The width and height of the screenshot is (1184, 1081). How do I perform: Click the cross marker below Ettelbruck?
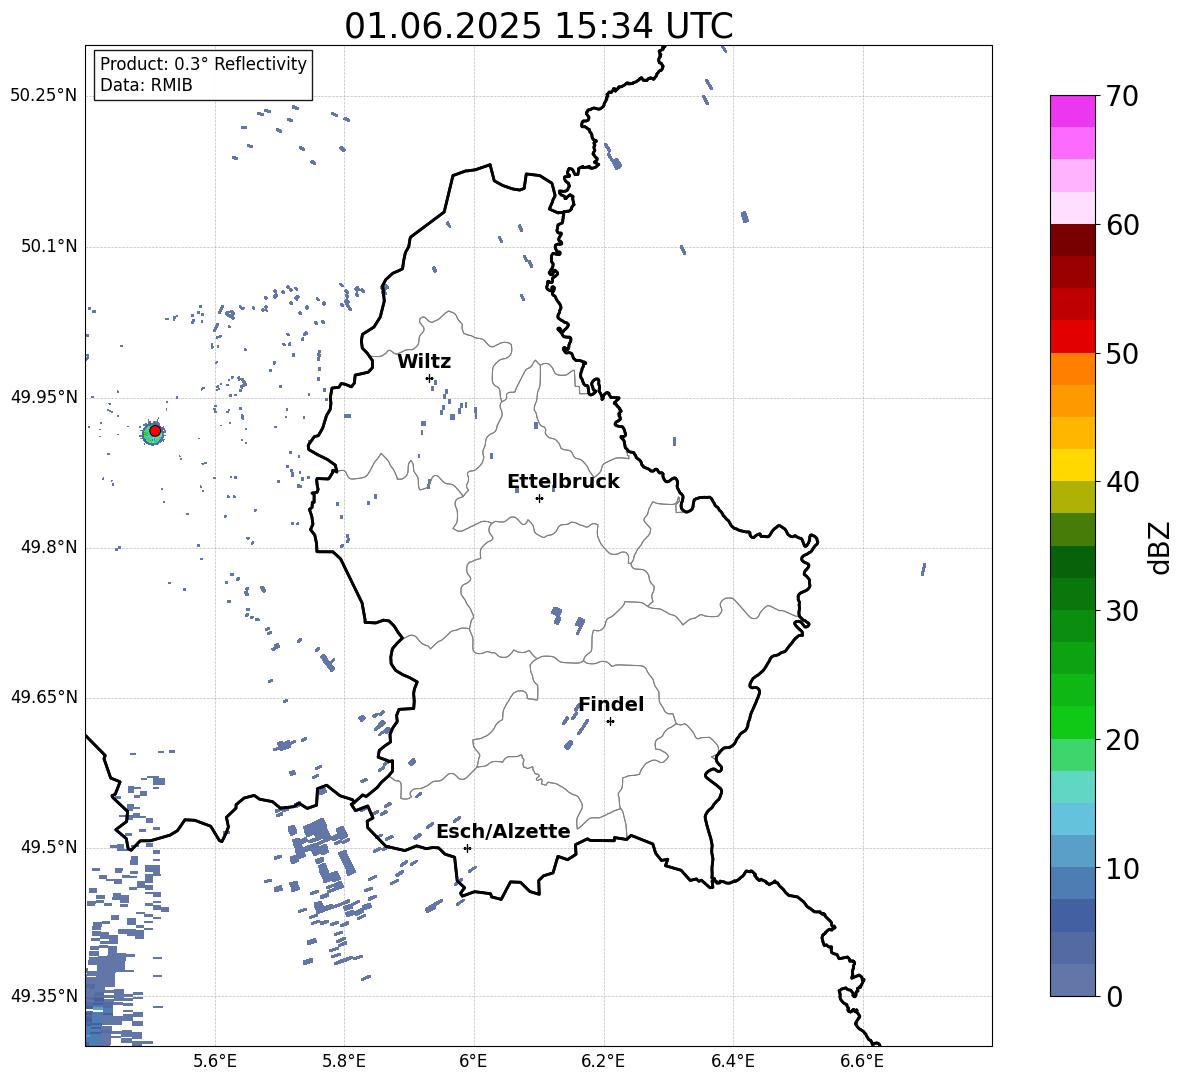[539, 498]
